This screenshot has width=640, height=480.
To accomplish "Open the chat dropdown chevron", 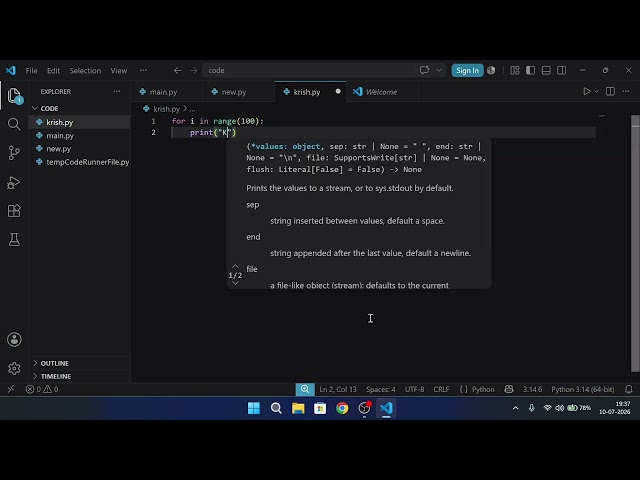I will click(x=439, y=70).
